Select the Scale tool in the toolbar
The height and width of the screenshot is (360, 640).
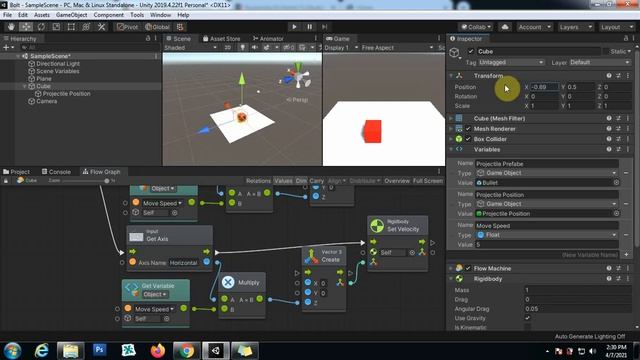pos(56,27)
